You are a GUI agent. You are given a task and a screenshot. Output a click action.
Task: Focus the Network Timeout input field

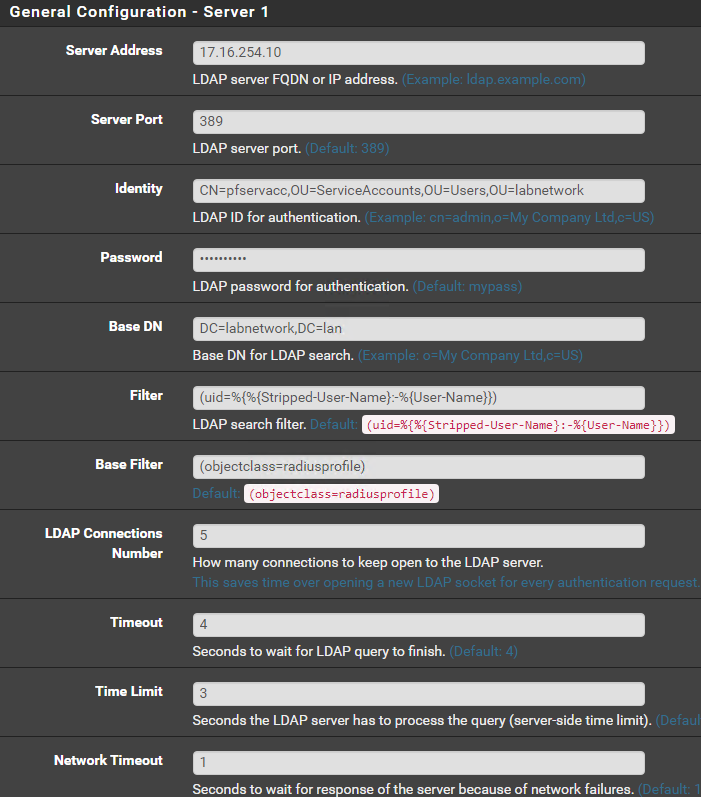point(418,763)
